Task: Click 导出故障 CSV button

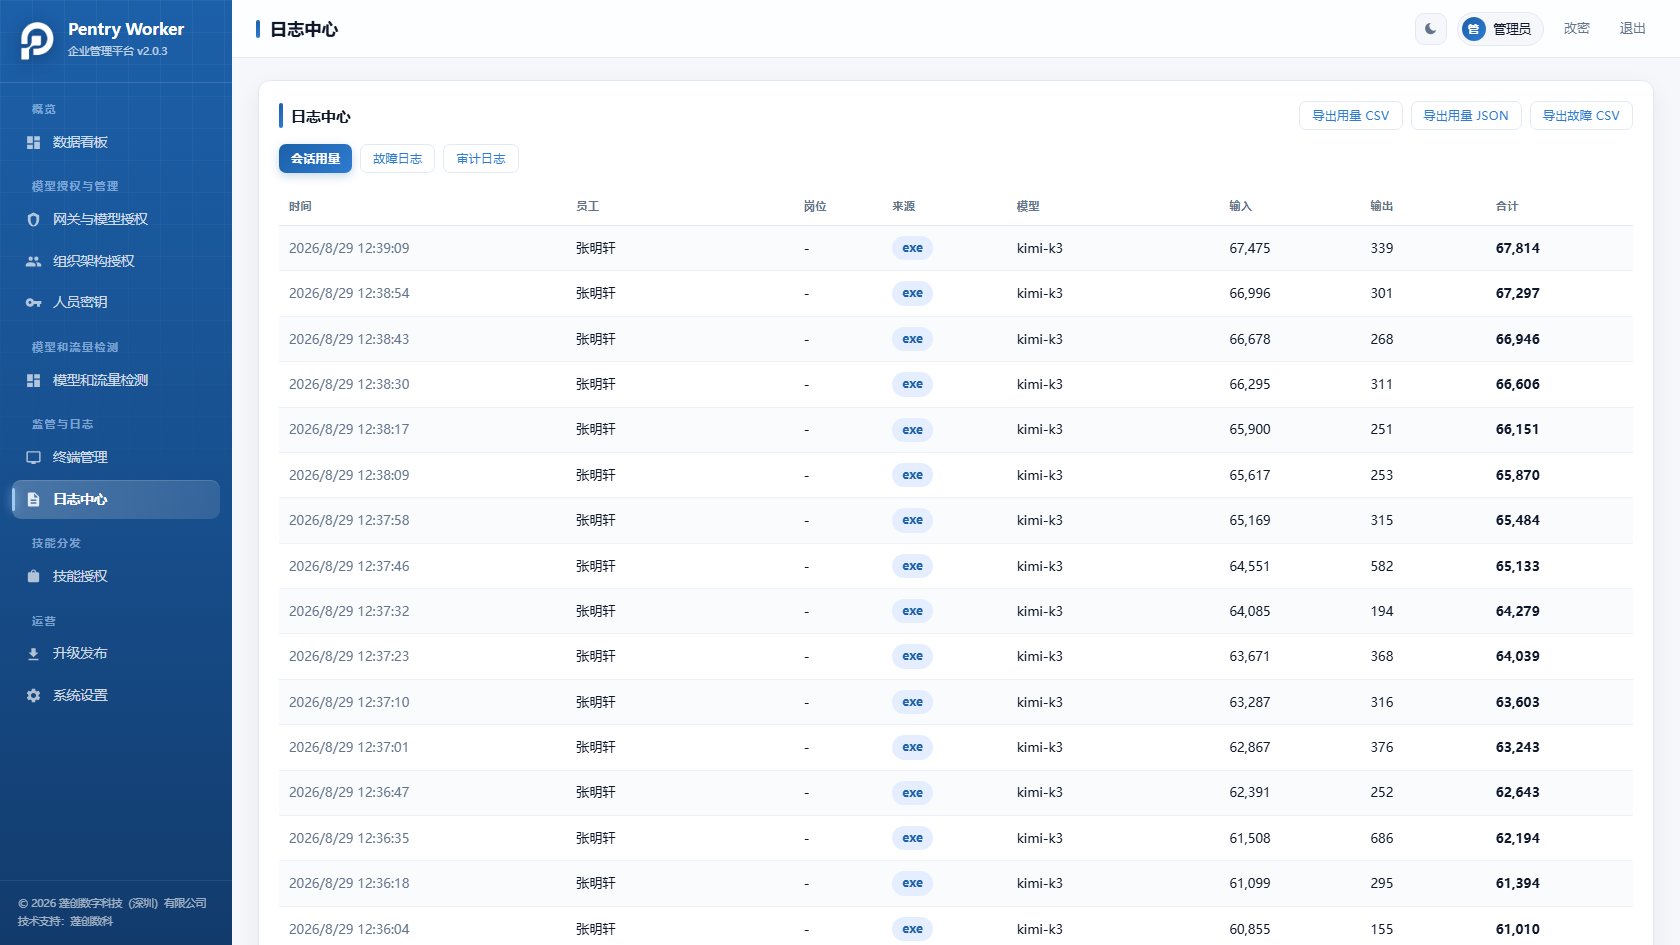Action: [1581, 116]
